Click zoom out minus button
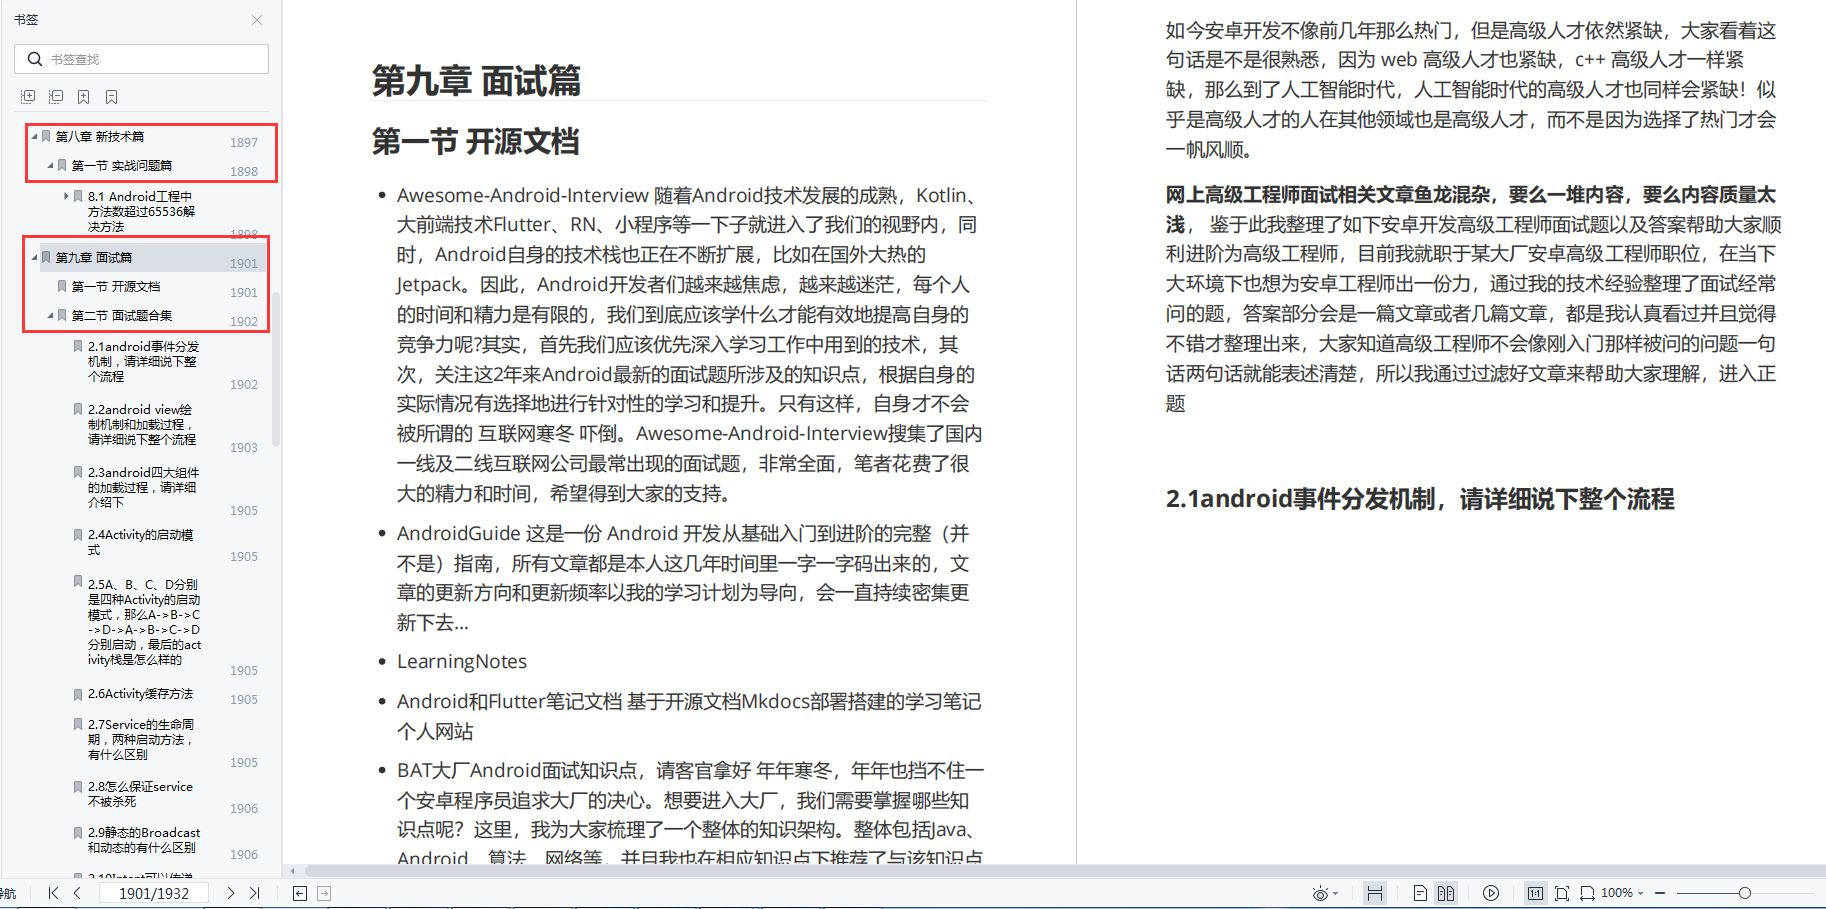 click(x=1660, y=893)
